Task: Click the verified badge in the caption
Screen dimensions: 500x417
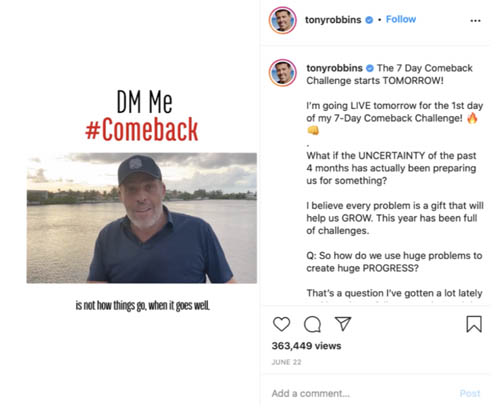Action: coord(370,68)
